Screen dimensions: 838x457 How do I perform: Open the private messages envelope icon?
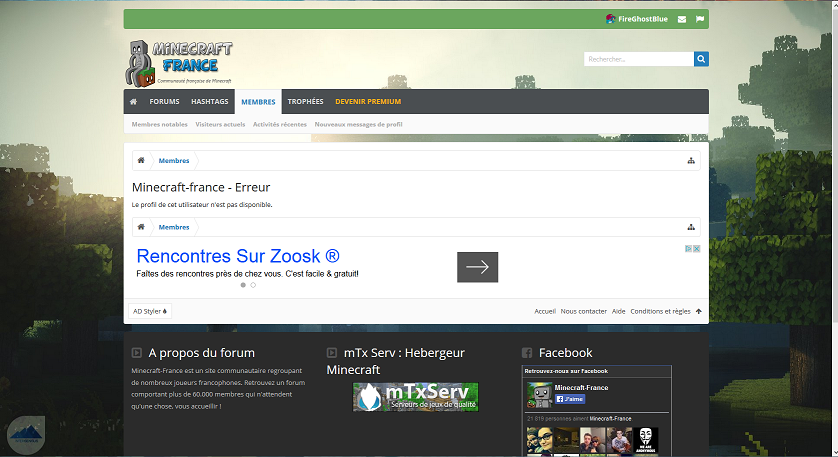click(682, 19)
